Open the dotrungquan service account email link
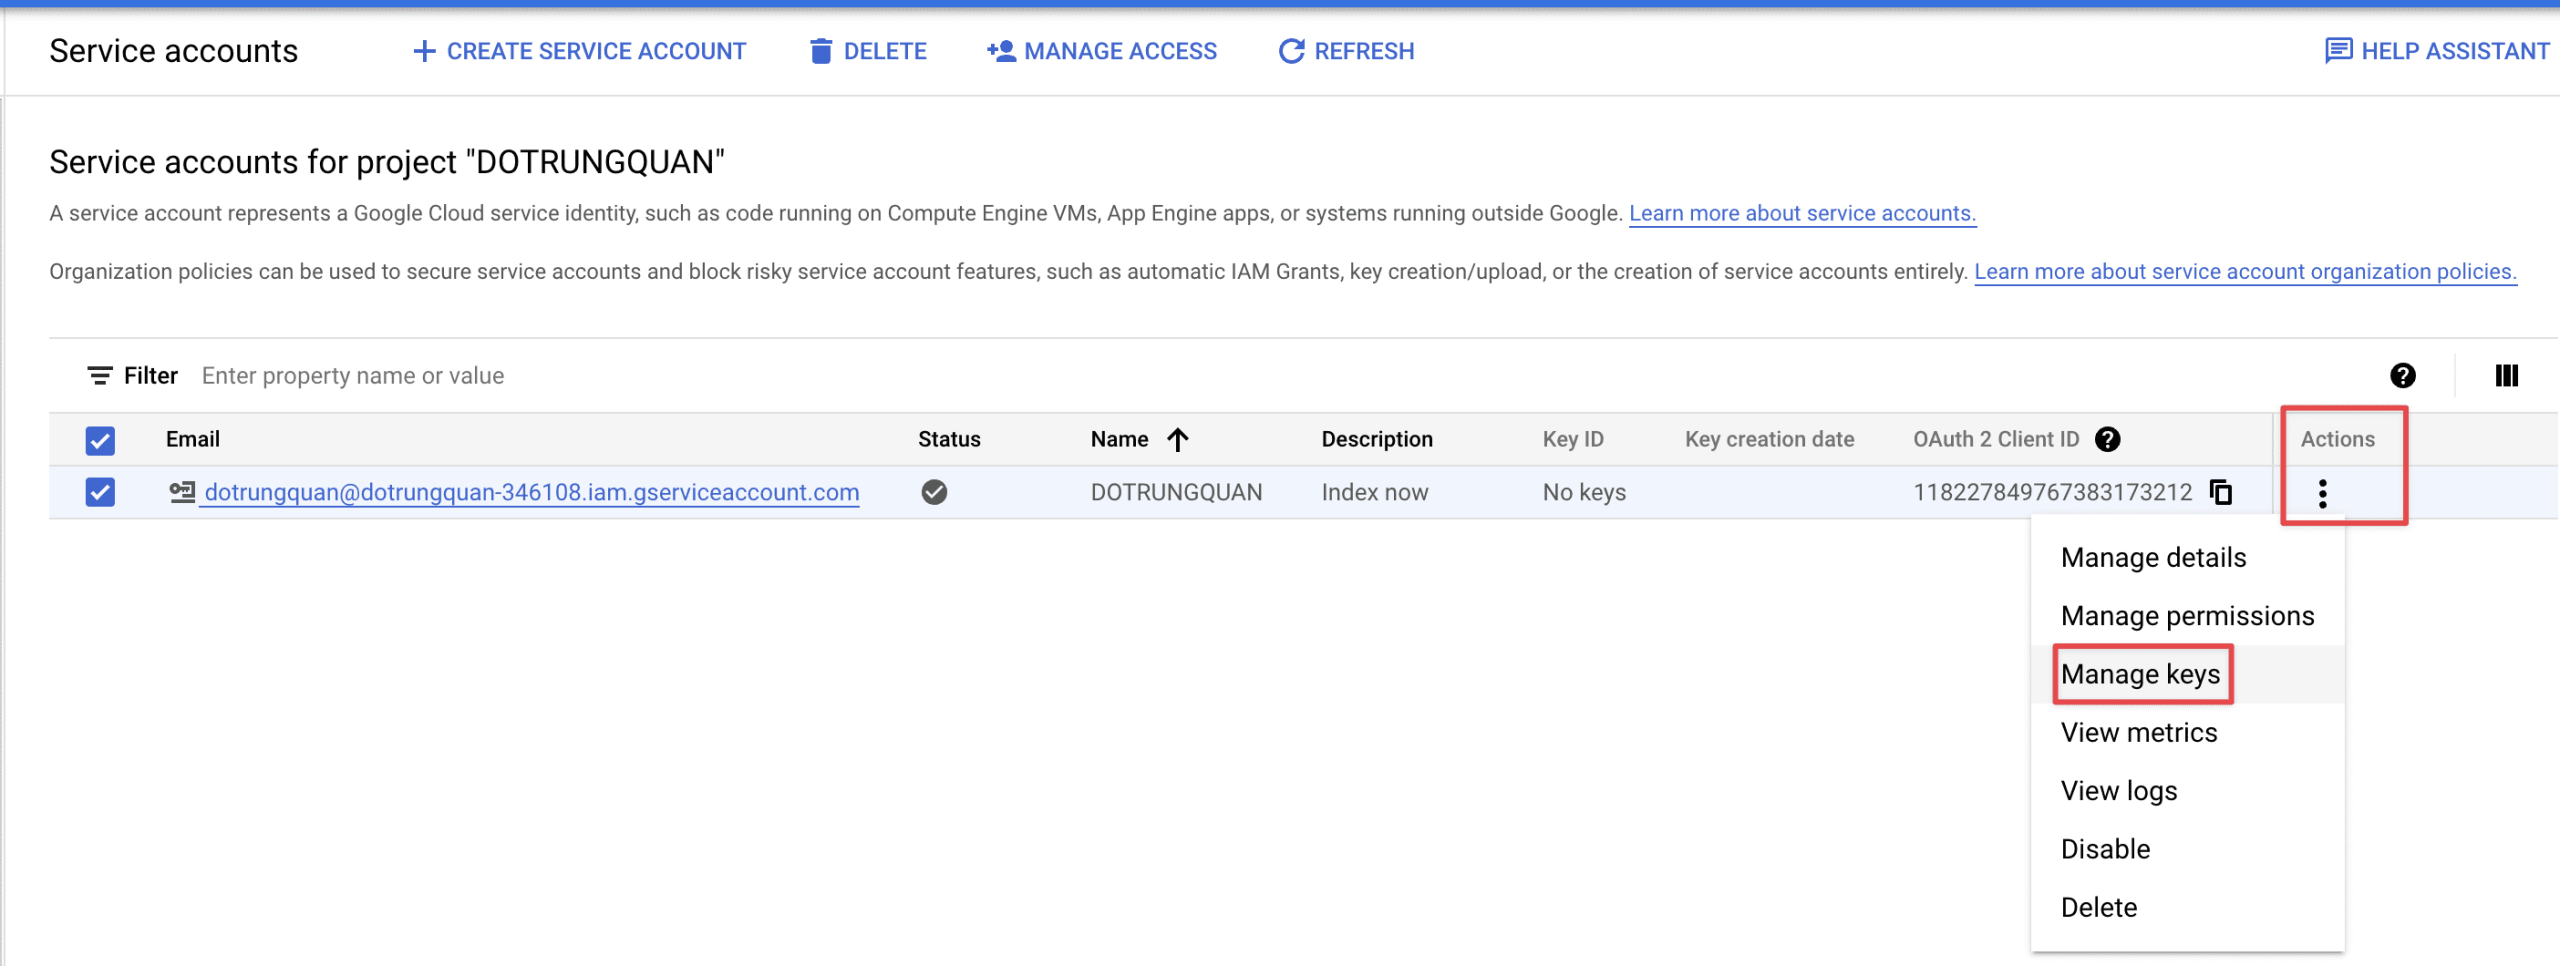This screenshot has width=2560, height=966. click(x=531, y=492)
